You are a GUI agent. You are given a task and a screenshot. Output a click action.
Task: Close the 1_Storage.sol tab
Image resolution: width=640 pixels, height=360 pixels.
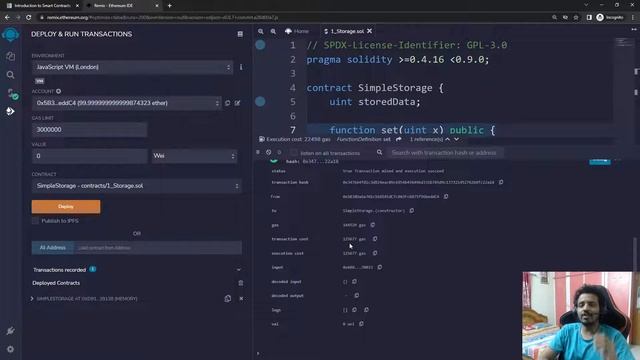pyautogui.click(x=369, y=31)
